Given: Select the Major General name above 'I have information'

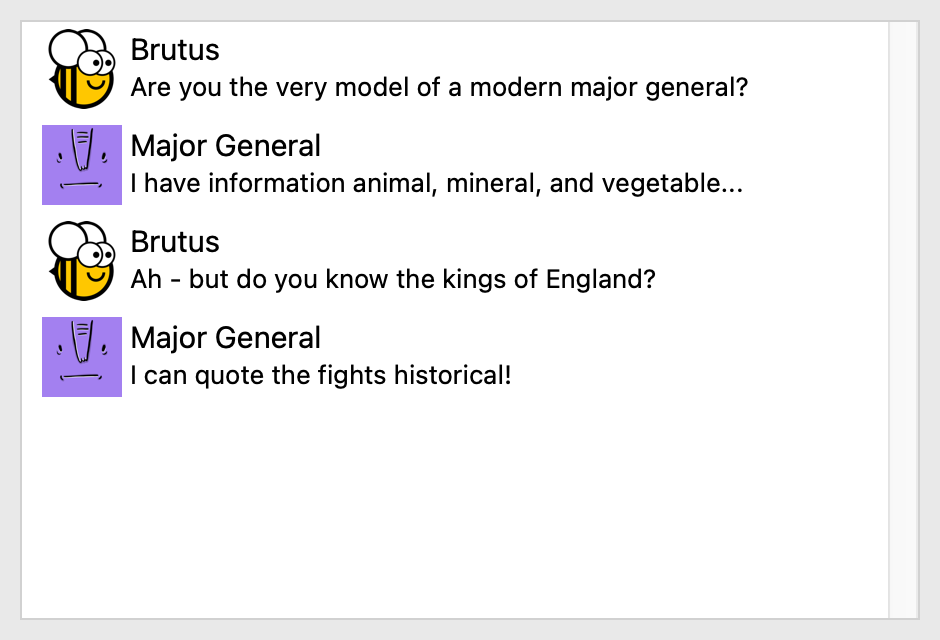Looking at the screenshot, I should point(226,146).
